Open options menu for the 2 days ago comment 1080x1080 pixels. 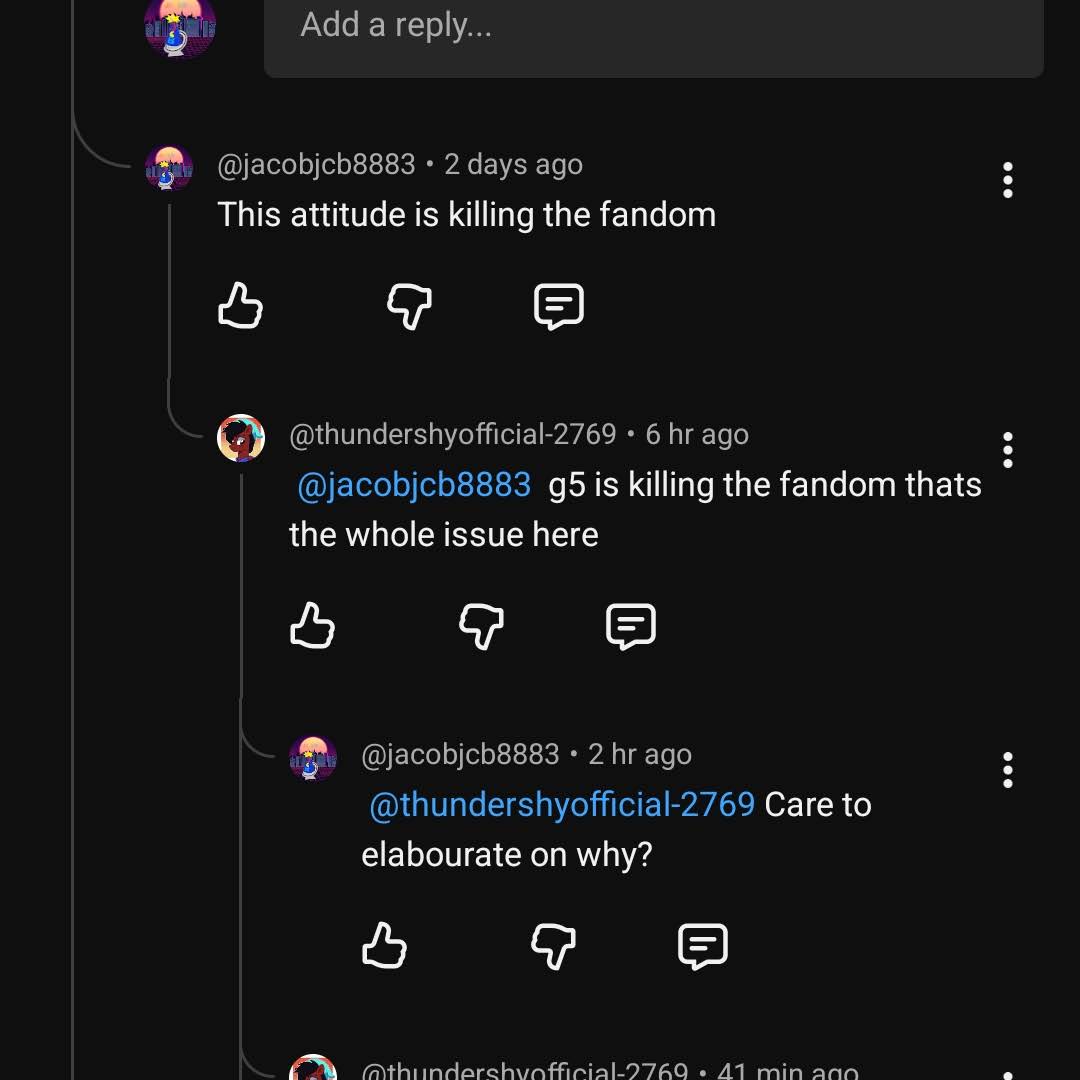click(1008, 180)
